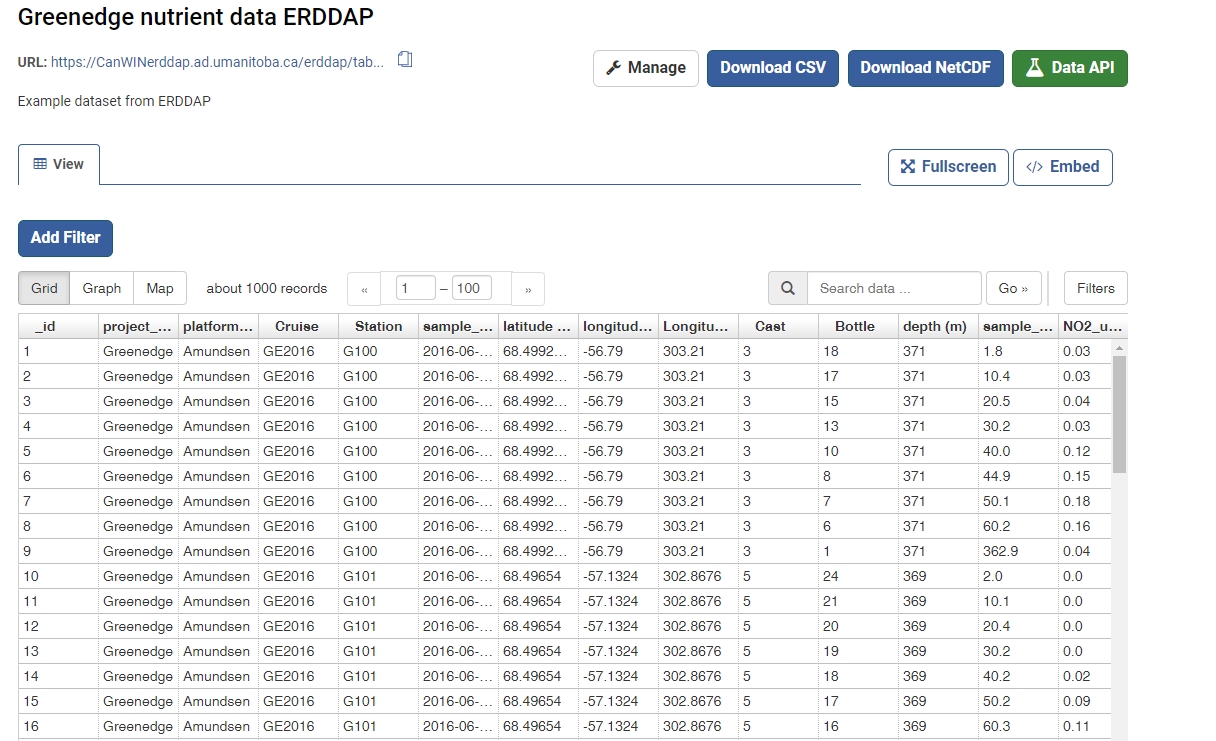Screen dimensions: 1216x741
Task: Open Manage with the wrench icon
Action: click(646, 68)
